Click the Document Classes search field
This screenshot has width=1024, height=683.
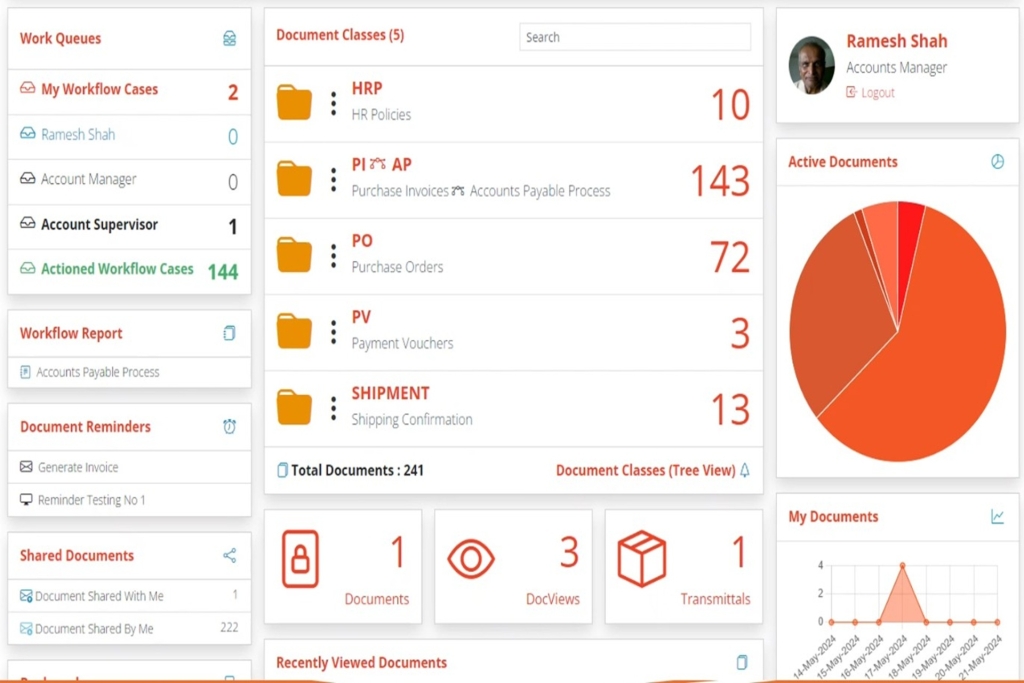coord(635,37)
